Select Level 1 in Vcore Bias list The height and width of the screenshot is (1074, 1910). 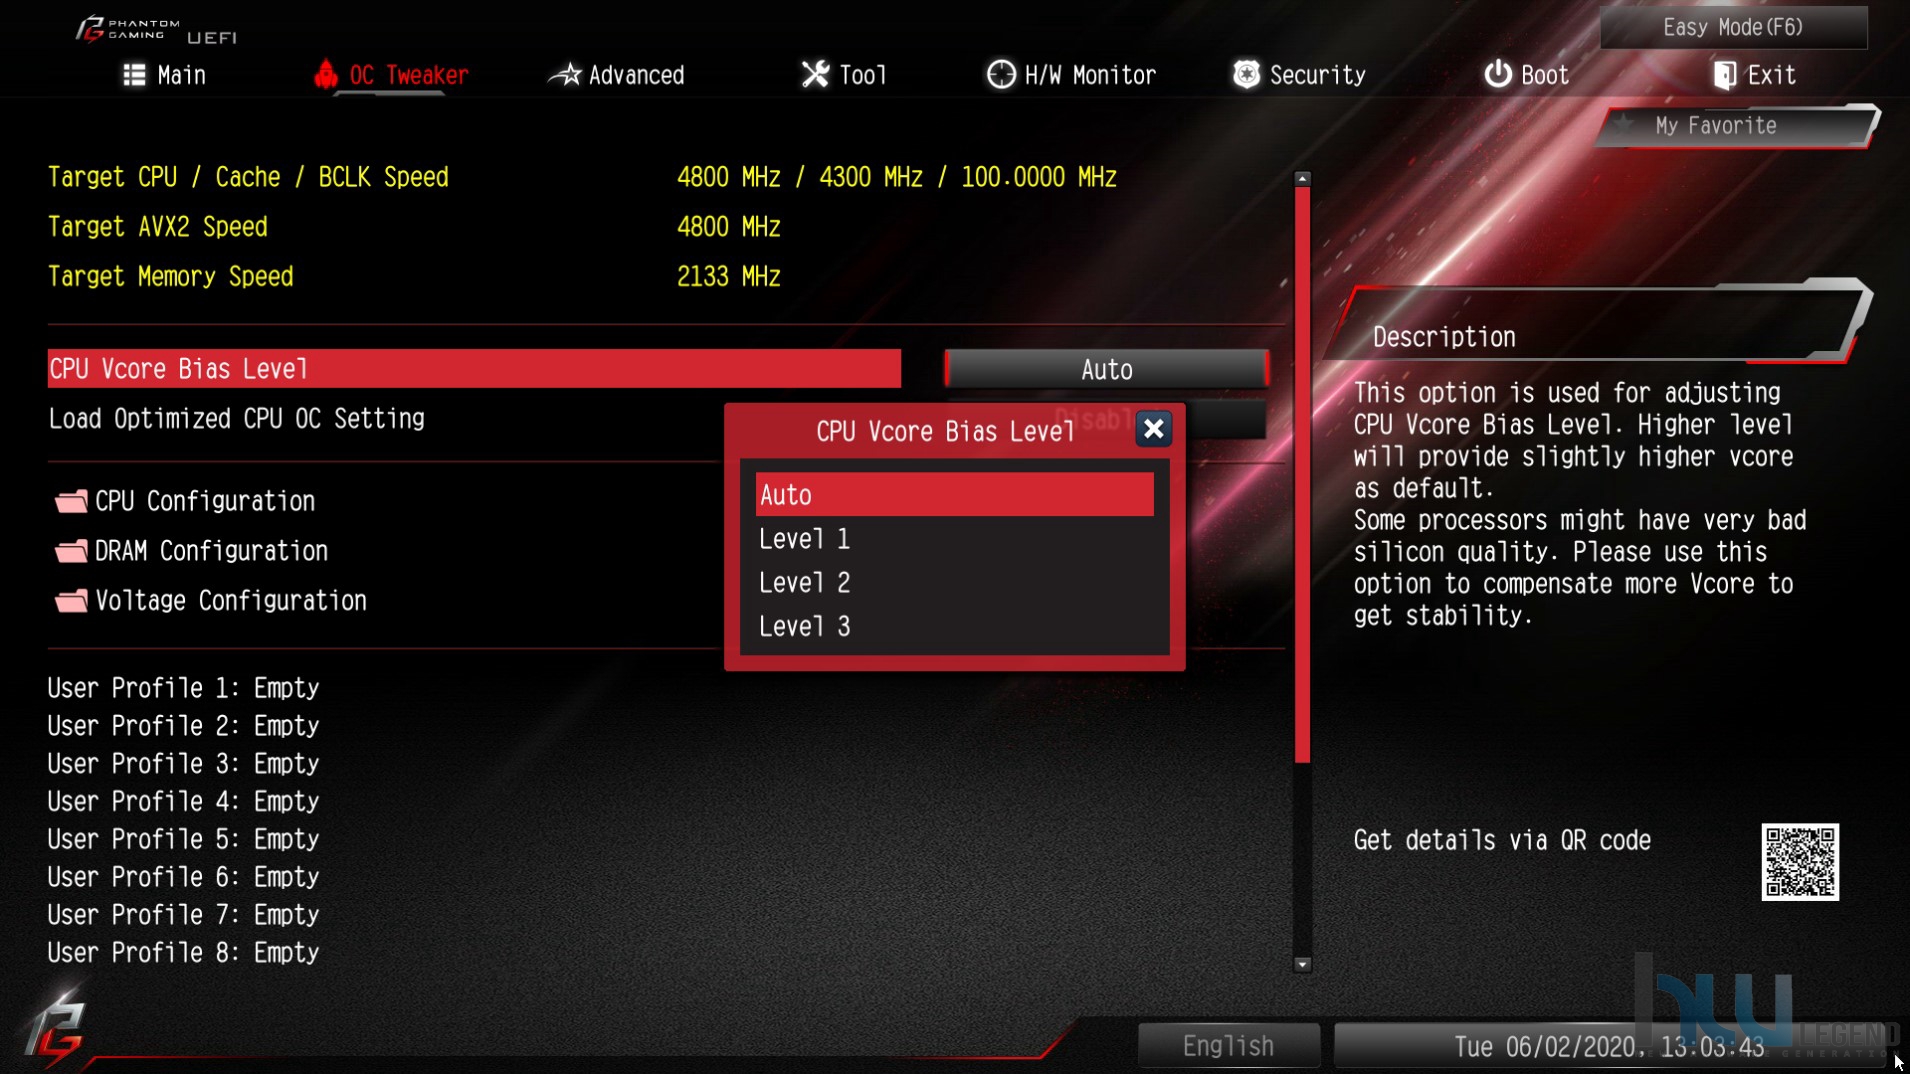pyautogui.click(x=954, y=539)
